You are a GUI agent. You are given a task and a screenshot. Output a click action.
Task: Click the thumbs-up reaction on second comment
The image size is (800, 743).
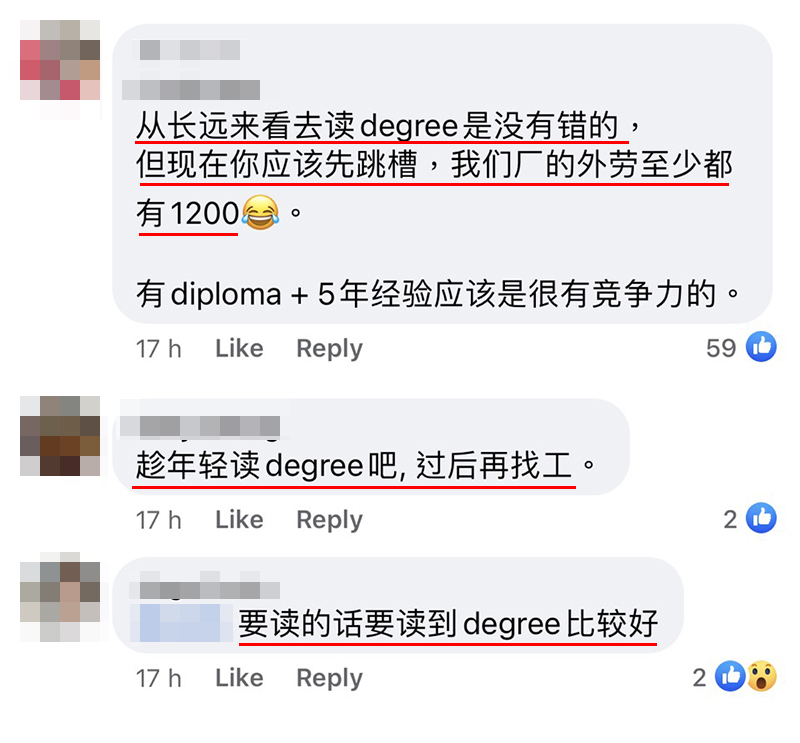(x=761, y=518)
